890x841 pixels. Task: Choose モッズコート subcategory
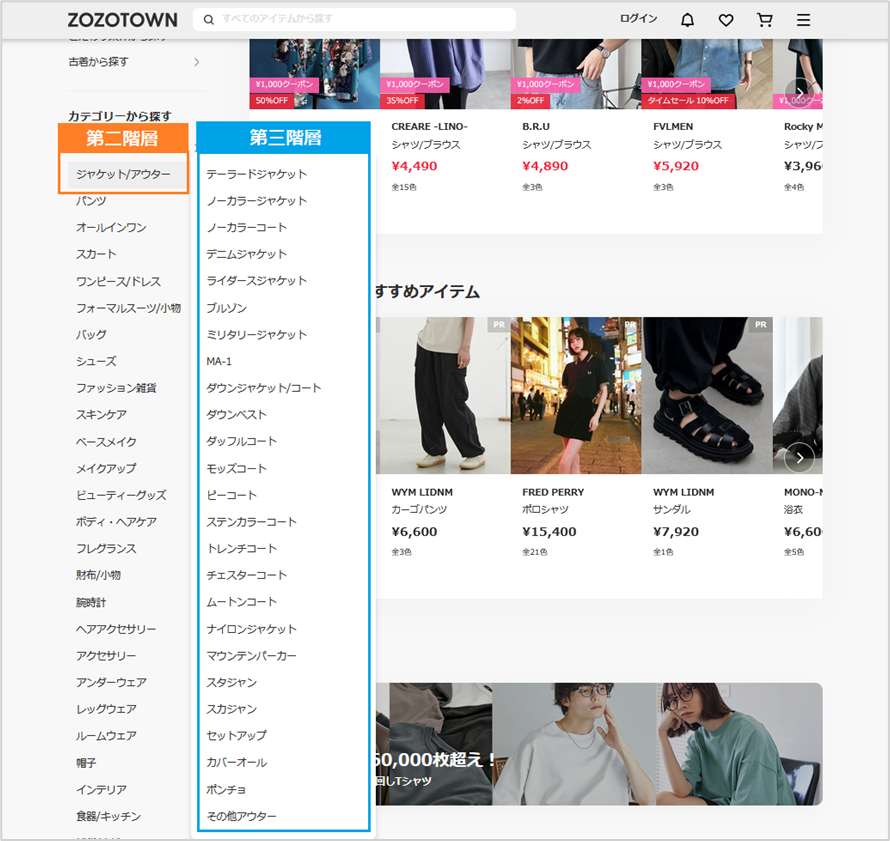point(237,469)
